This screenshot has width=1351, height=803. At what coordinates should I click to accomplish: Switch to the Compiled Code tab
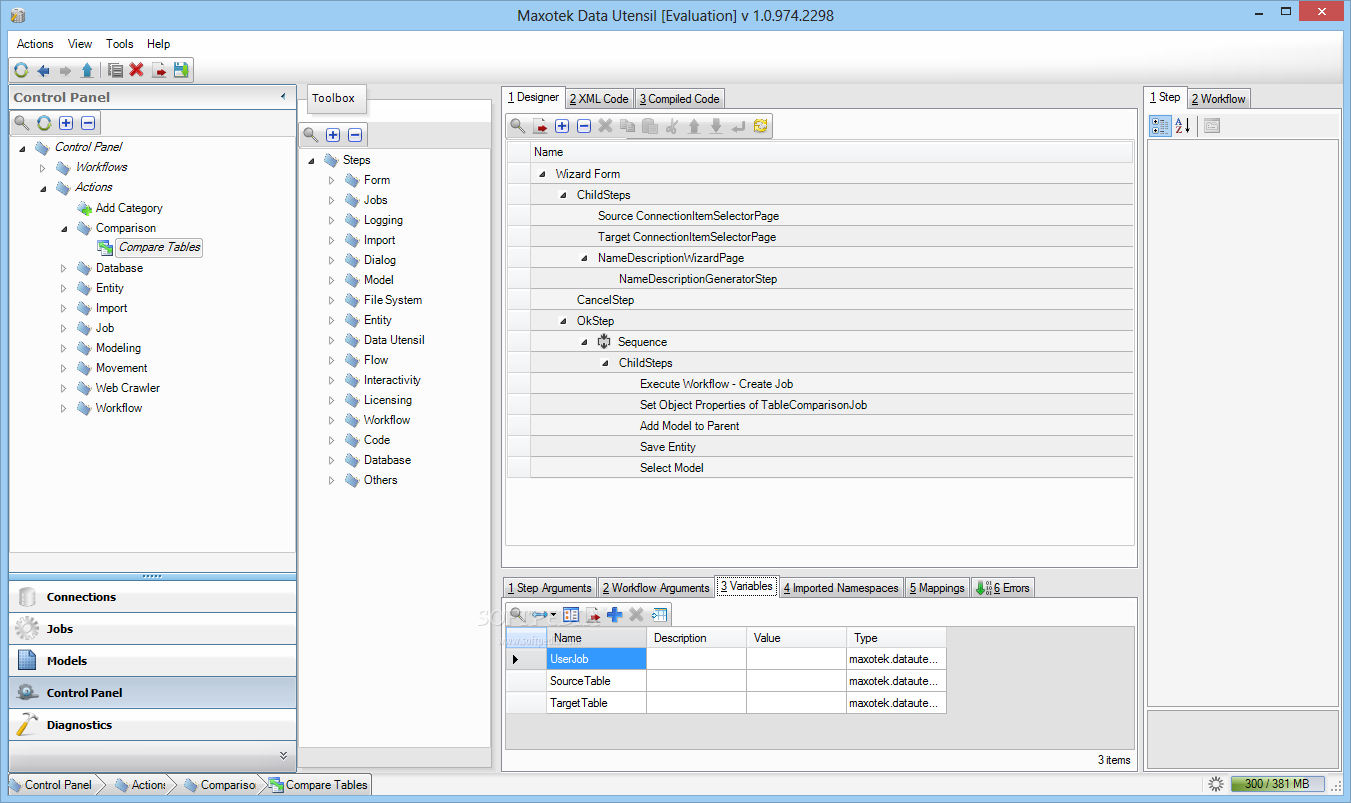[679, 99]
